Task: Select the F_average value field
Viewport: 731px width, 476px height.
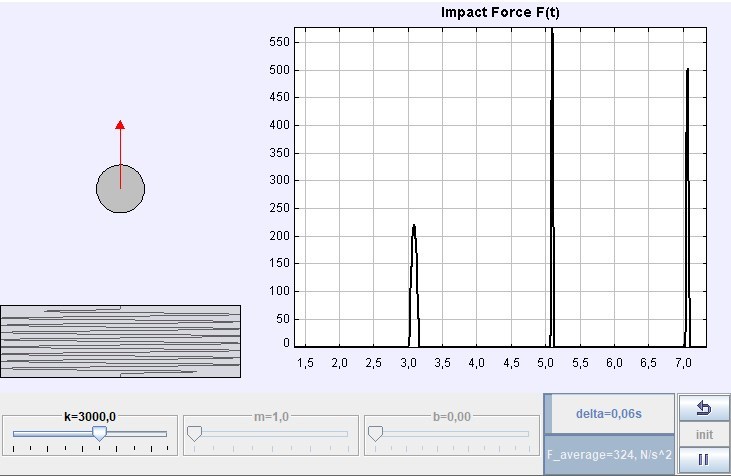Action: [608, 454]
